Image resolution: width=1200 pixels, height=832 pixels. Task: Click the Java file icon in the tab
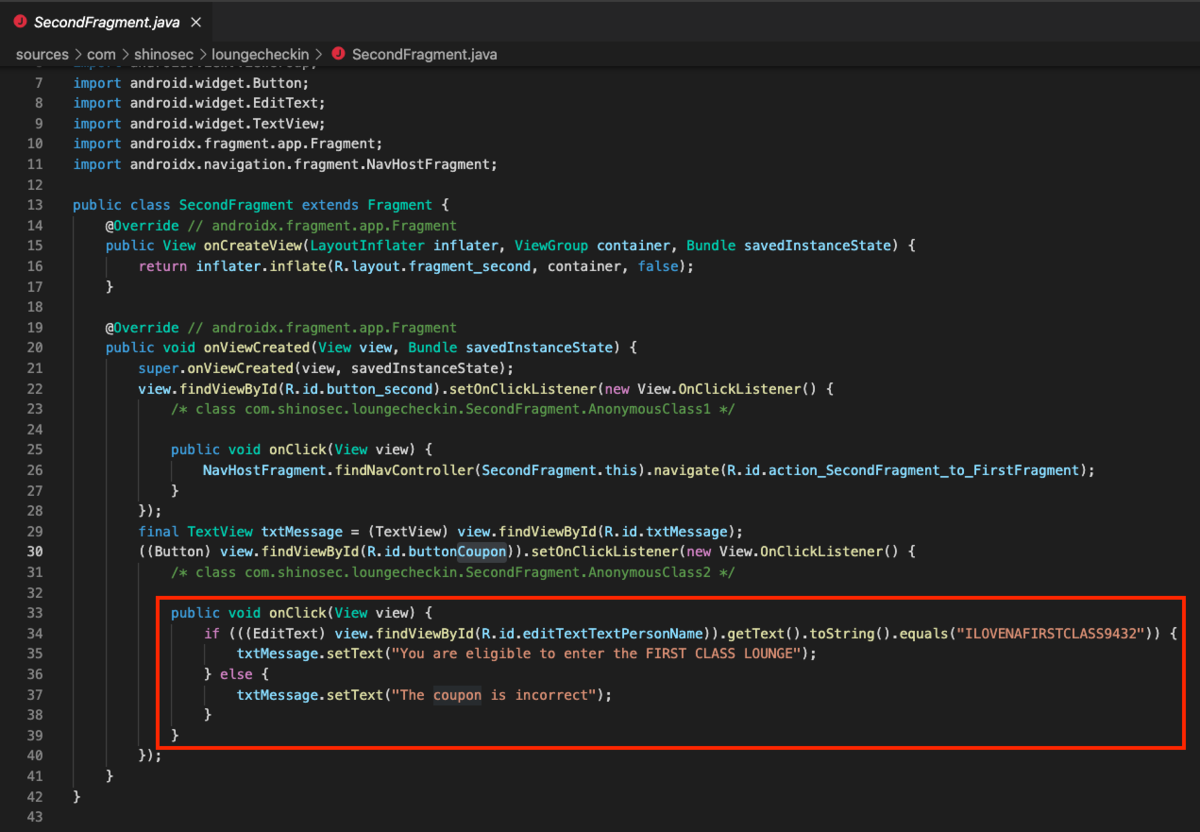pyautogui.click(x=20, y=21)
